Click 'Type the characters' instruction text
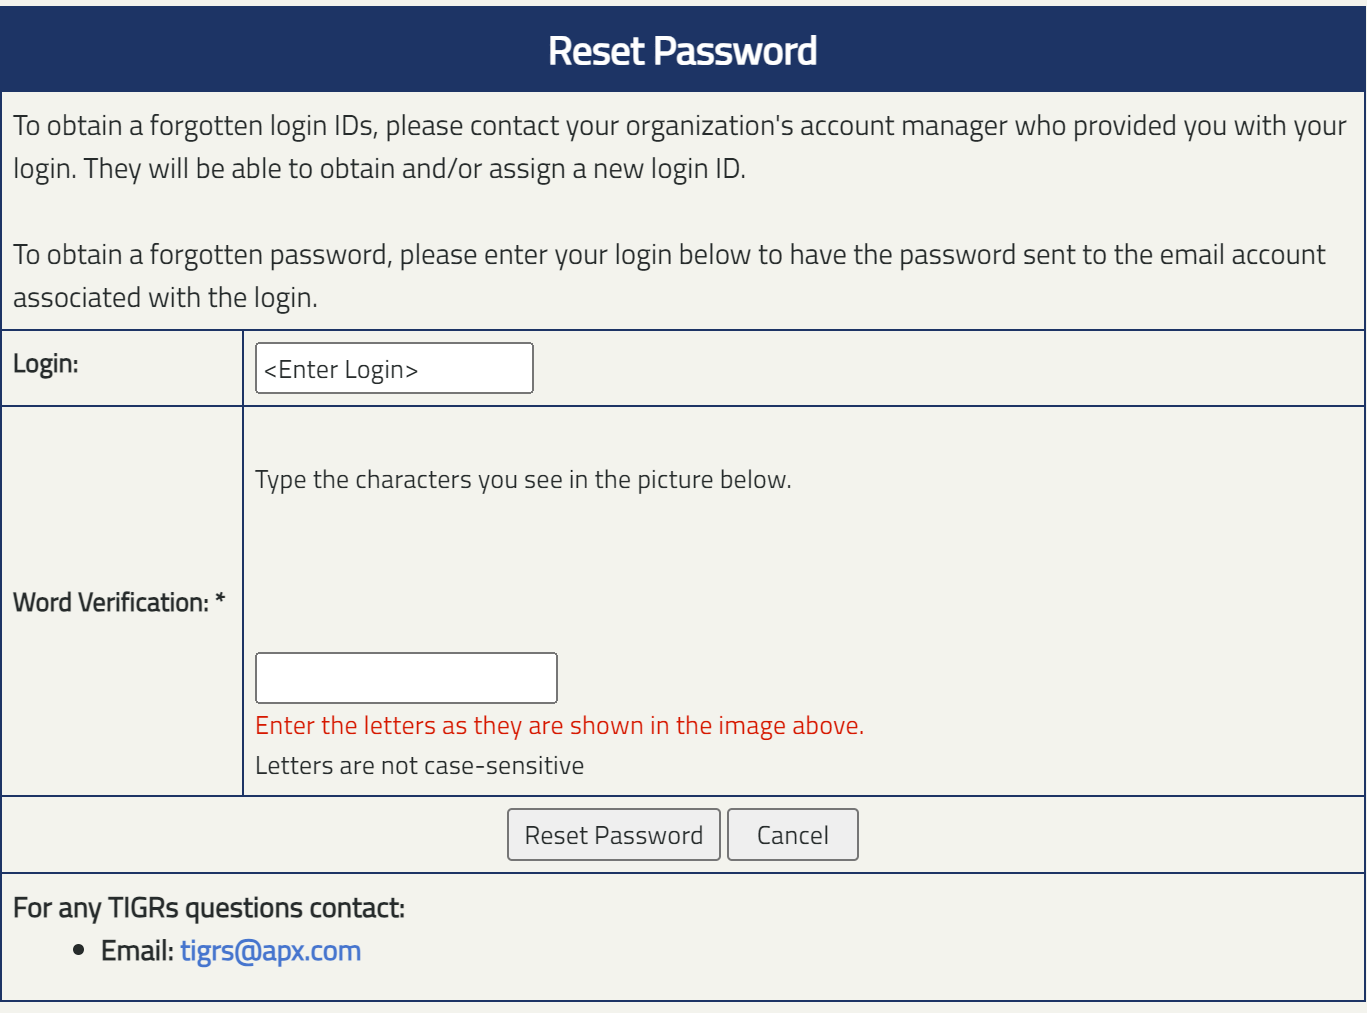This screenshot has width=1367, height=1013. (524, 479)
